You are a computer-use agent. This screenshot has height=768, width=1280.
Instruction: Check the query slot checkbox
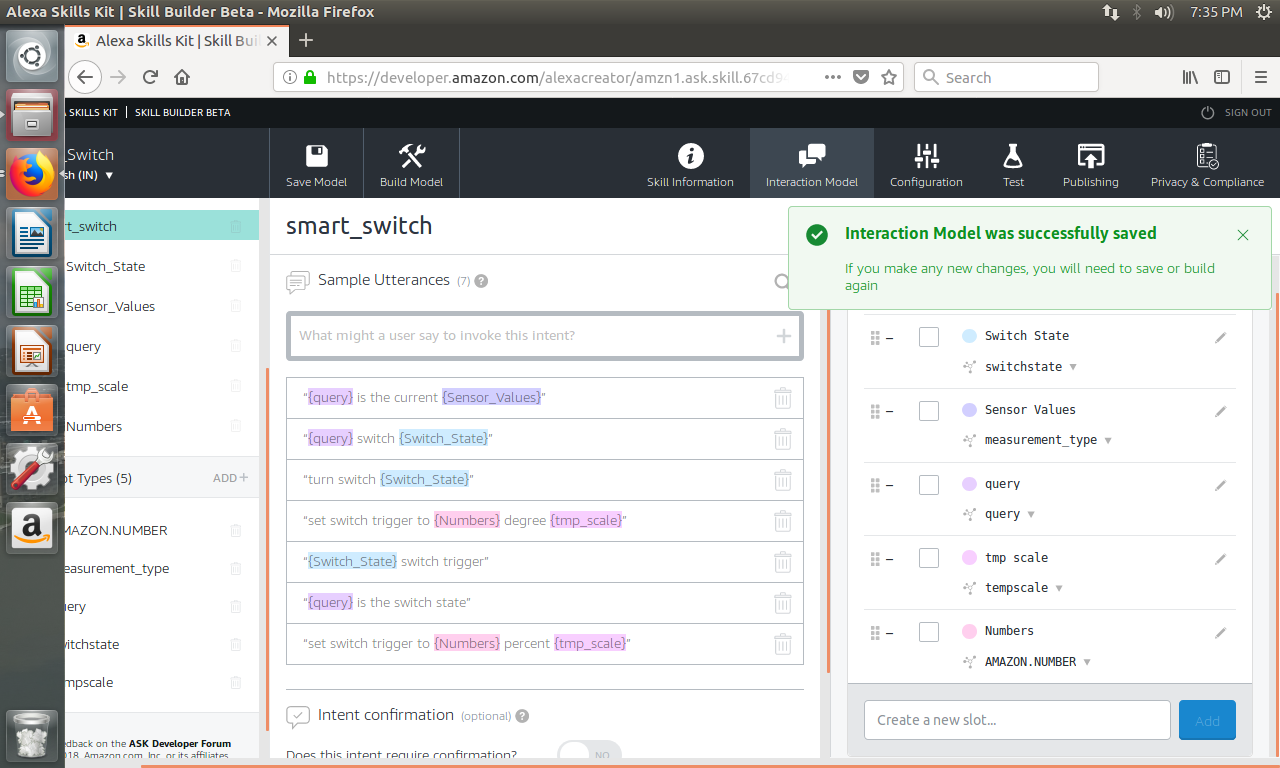tap(929, 485)
